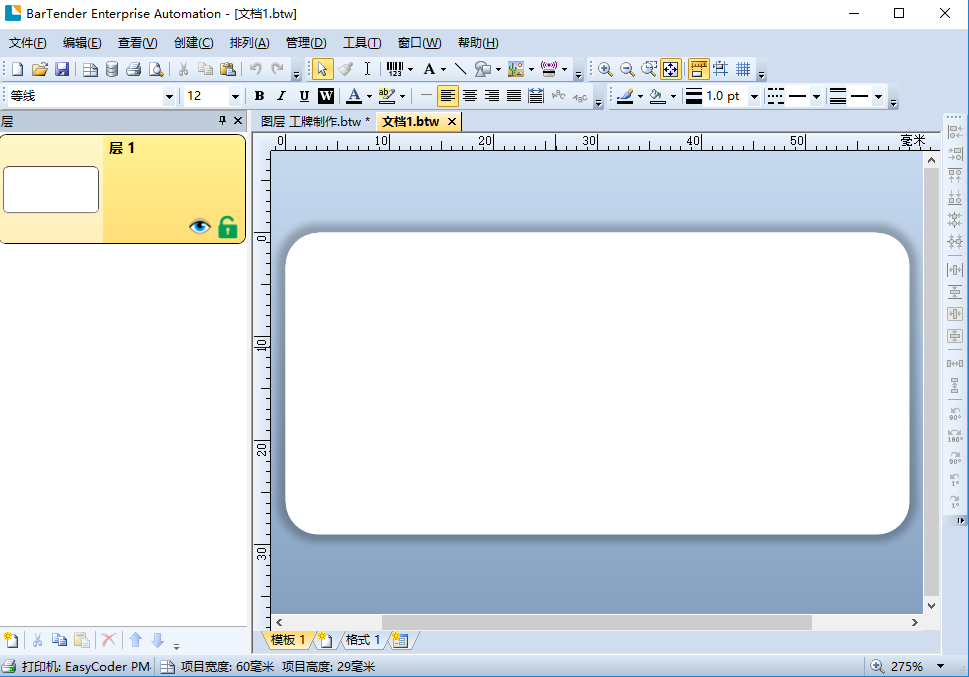Click the Save document icon
The height and width of the screenshot is (677, 969).
pos(62,69)
